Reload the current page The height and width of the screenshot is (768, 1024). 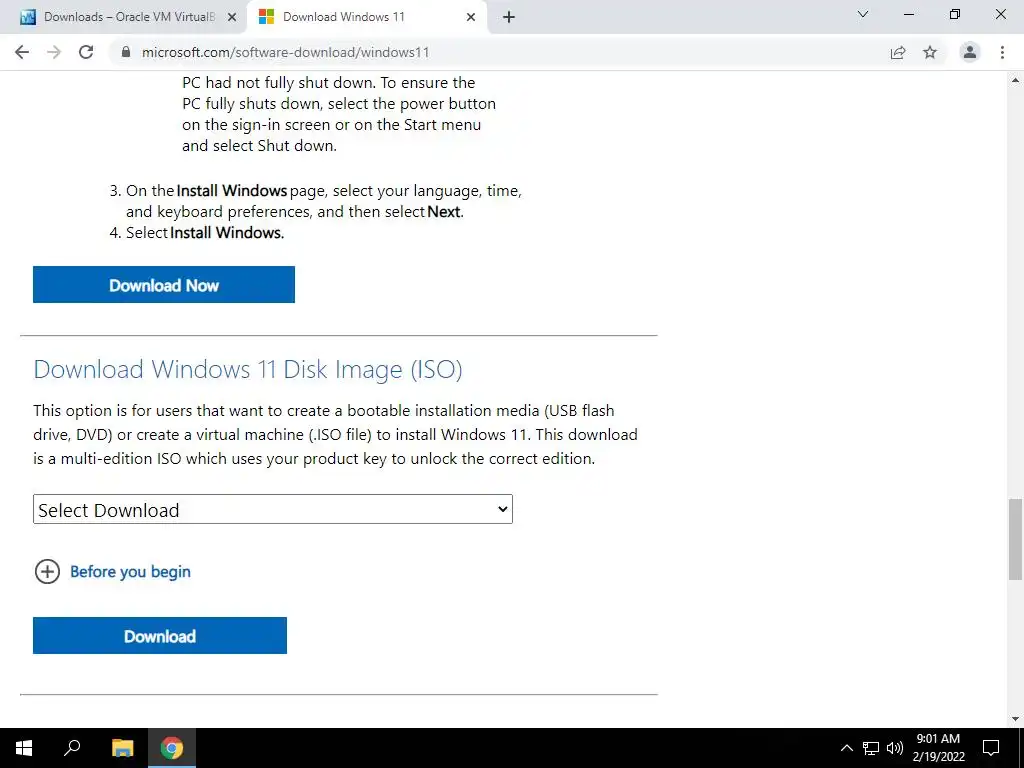(x=86, y=52)
